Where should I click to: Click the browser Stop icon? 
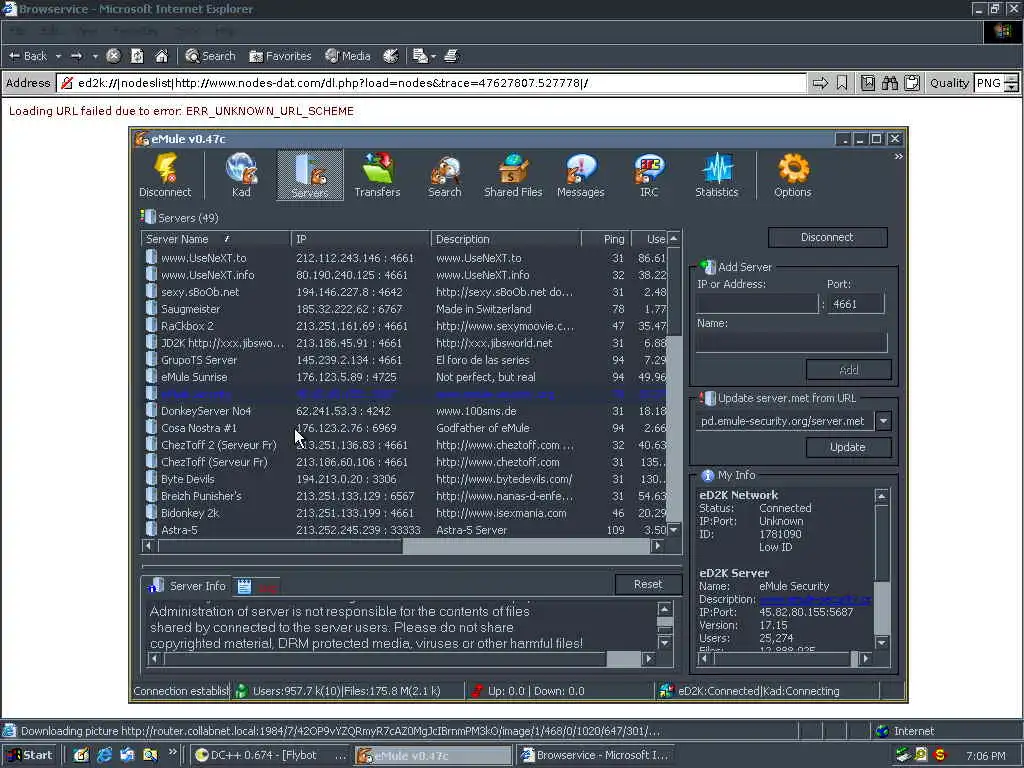pos(113,56)
